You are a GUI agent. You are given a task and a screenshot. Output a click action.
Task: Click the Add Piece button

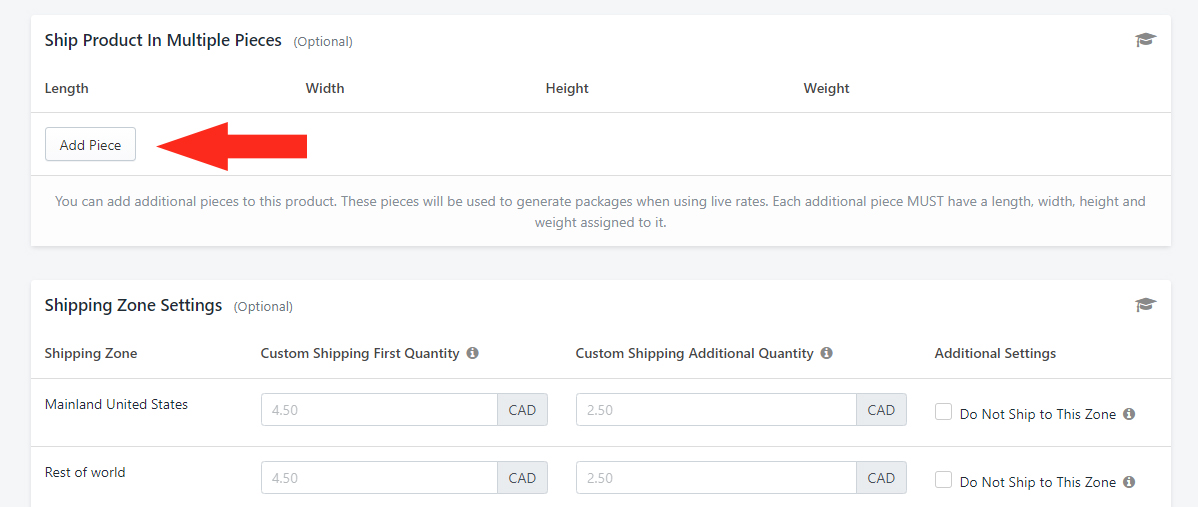tap(90, 144)
